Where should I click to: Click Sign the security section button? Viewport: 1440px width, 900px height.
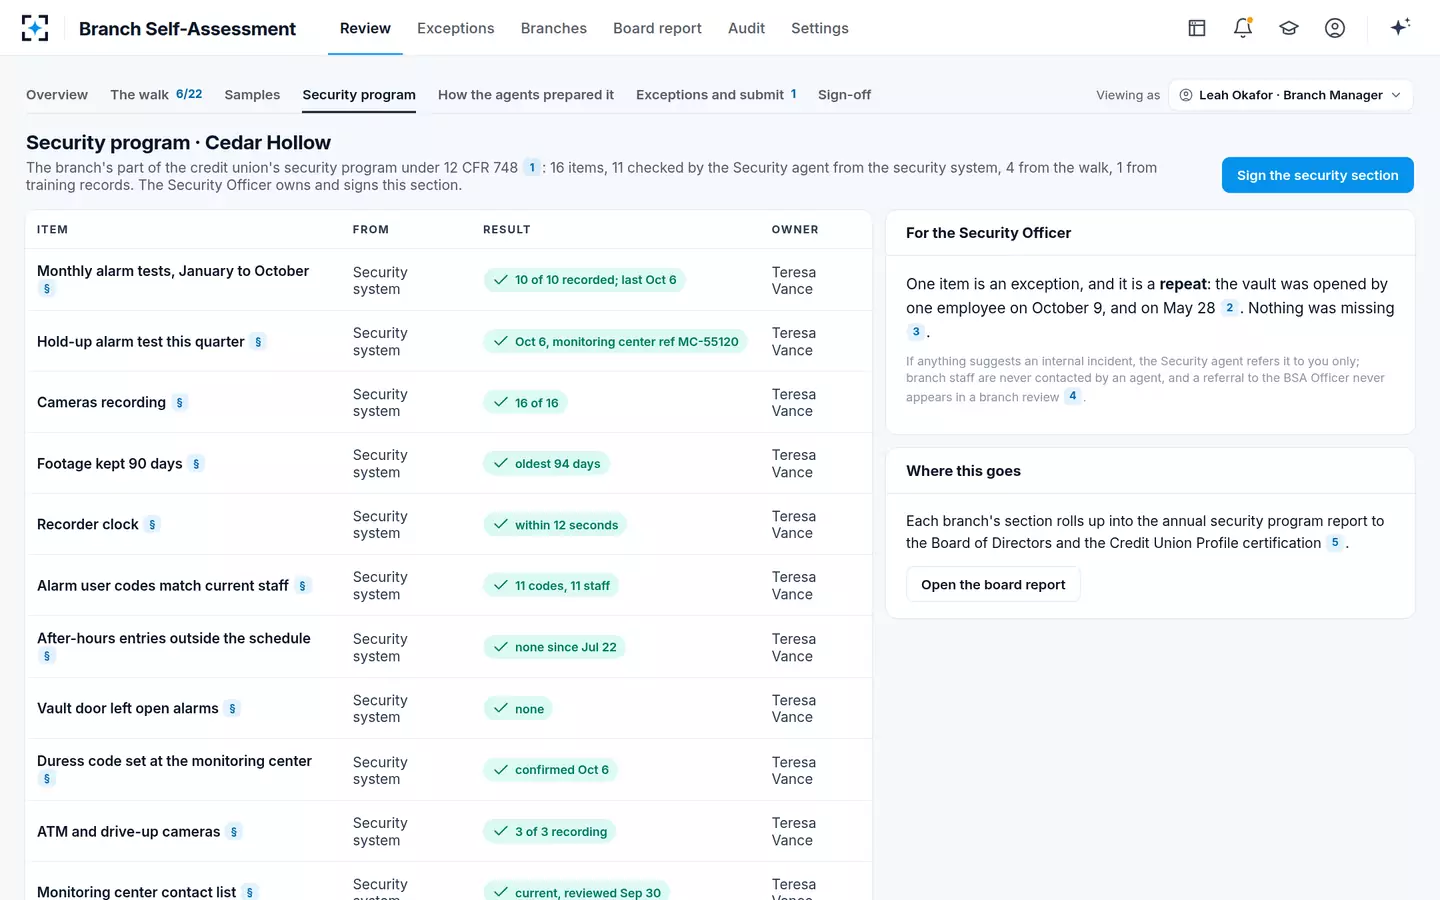[1318, 175]
